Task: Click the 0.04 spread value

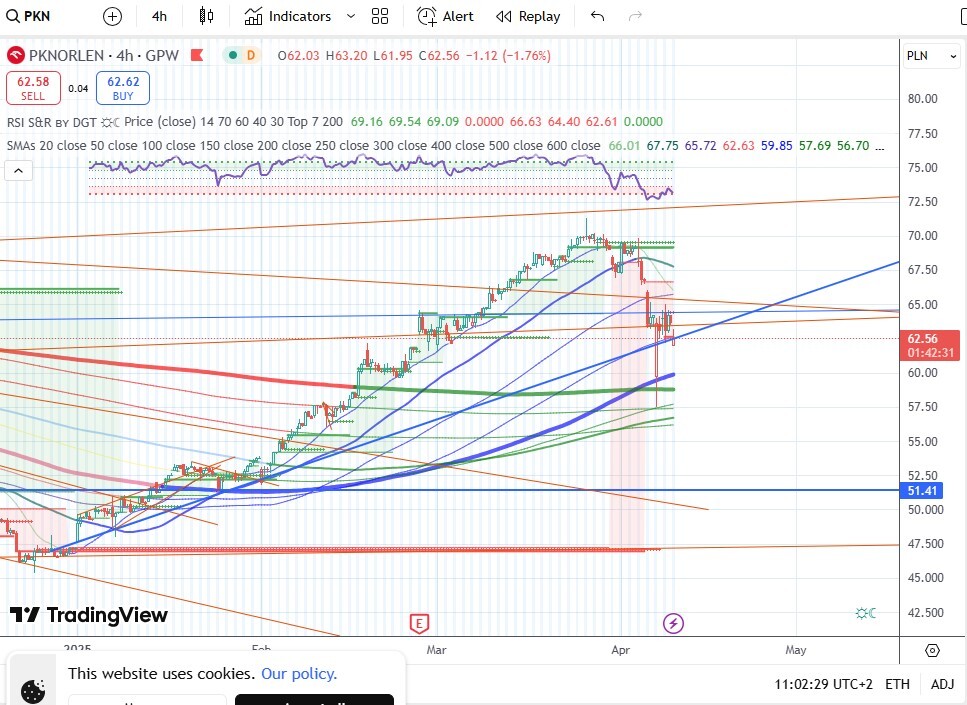Action: click(x=78, y=88)
